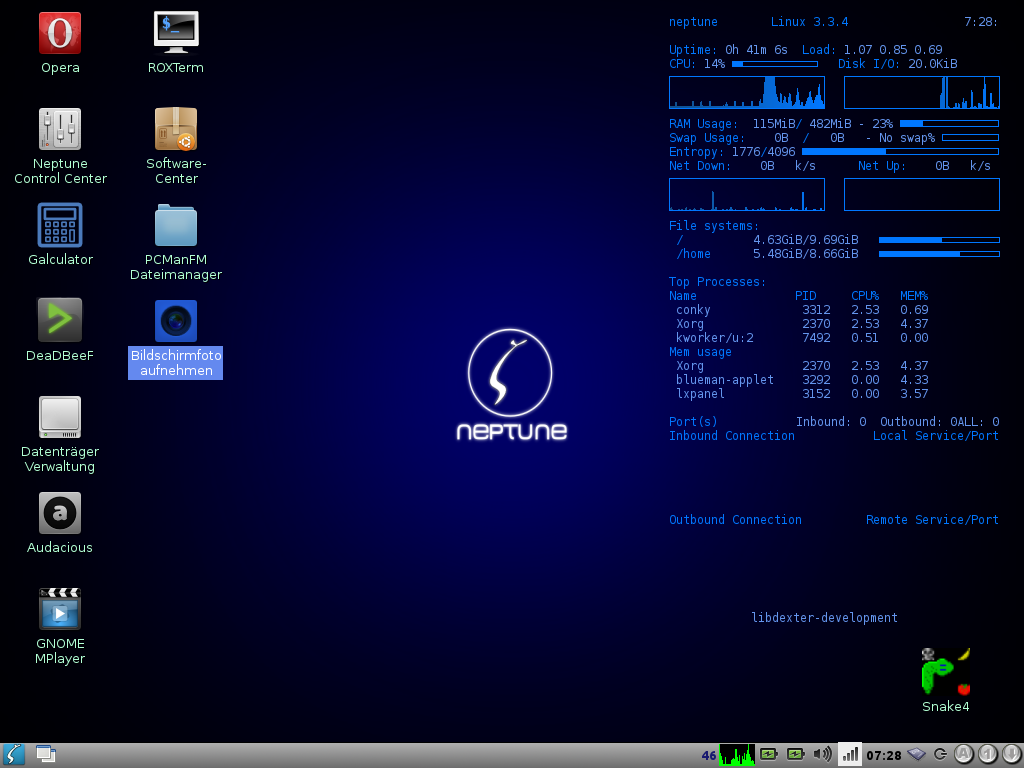Click the panel clock showing 07:28
Viewport: 1024px width, 768px height.
pyautogui.click(x=883, y=755)
